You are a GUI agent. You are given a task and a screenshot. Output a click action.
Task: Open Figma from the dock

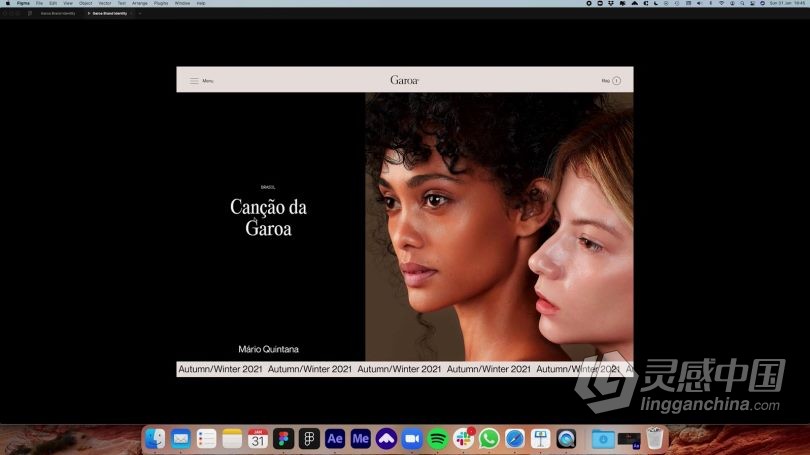pyautogui.click(x=284, y=439)
